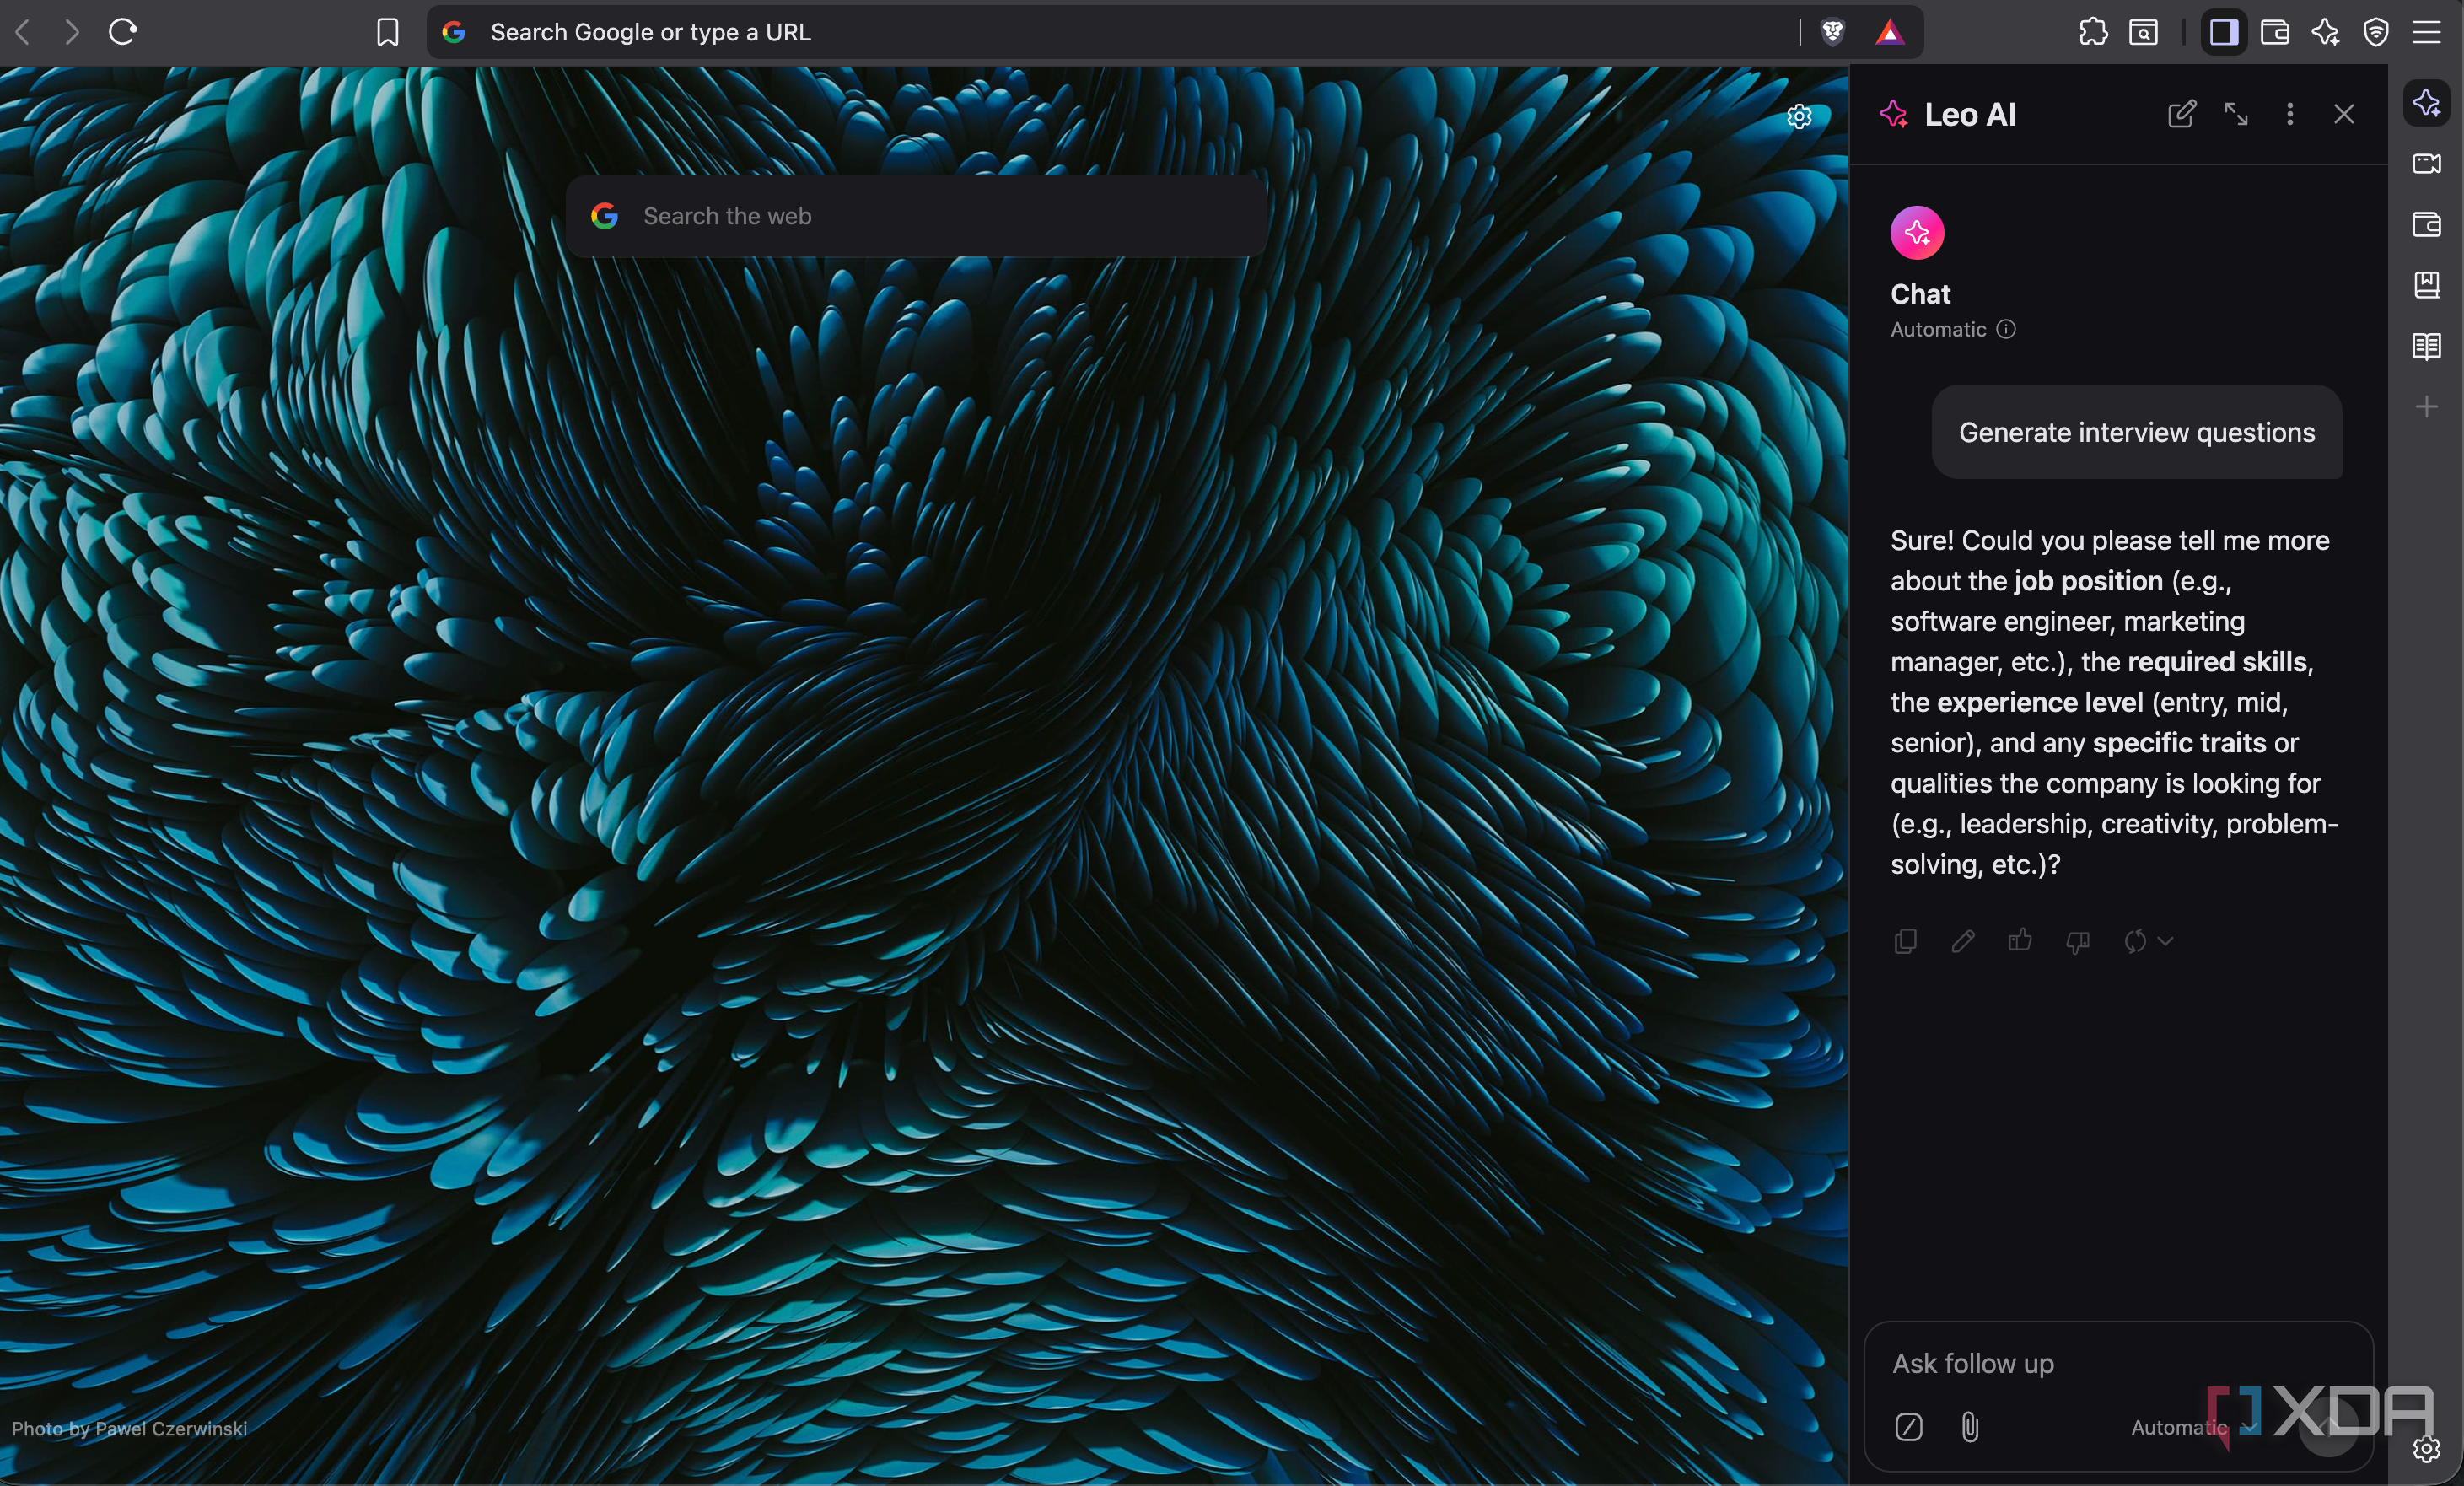The image size is (2464, 1486).
Task: Open Brave Talk in the sidebar strip
Action: click(2427, 163)
